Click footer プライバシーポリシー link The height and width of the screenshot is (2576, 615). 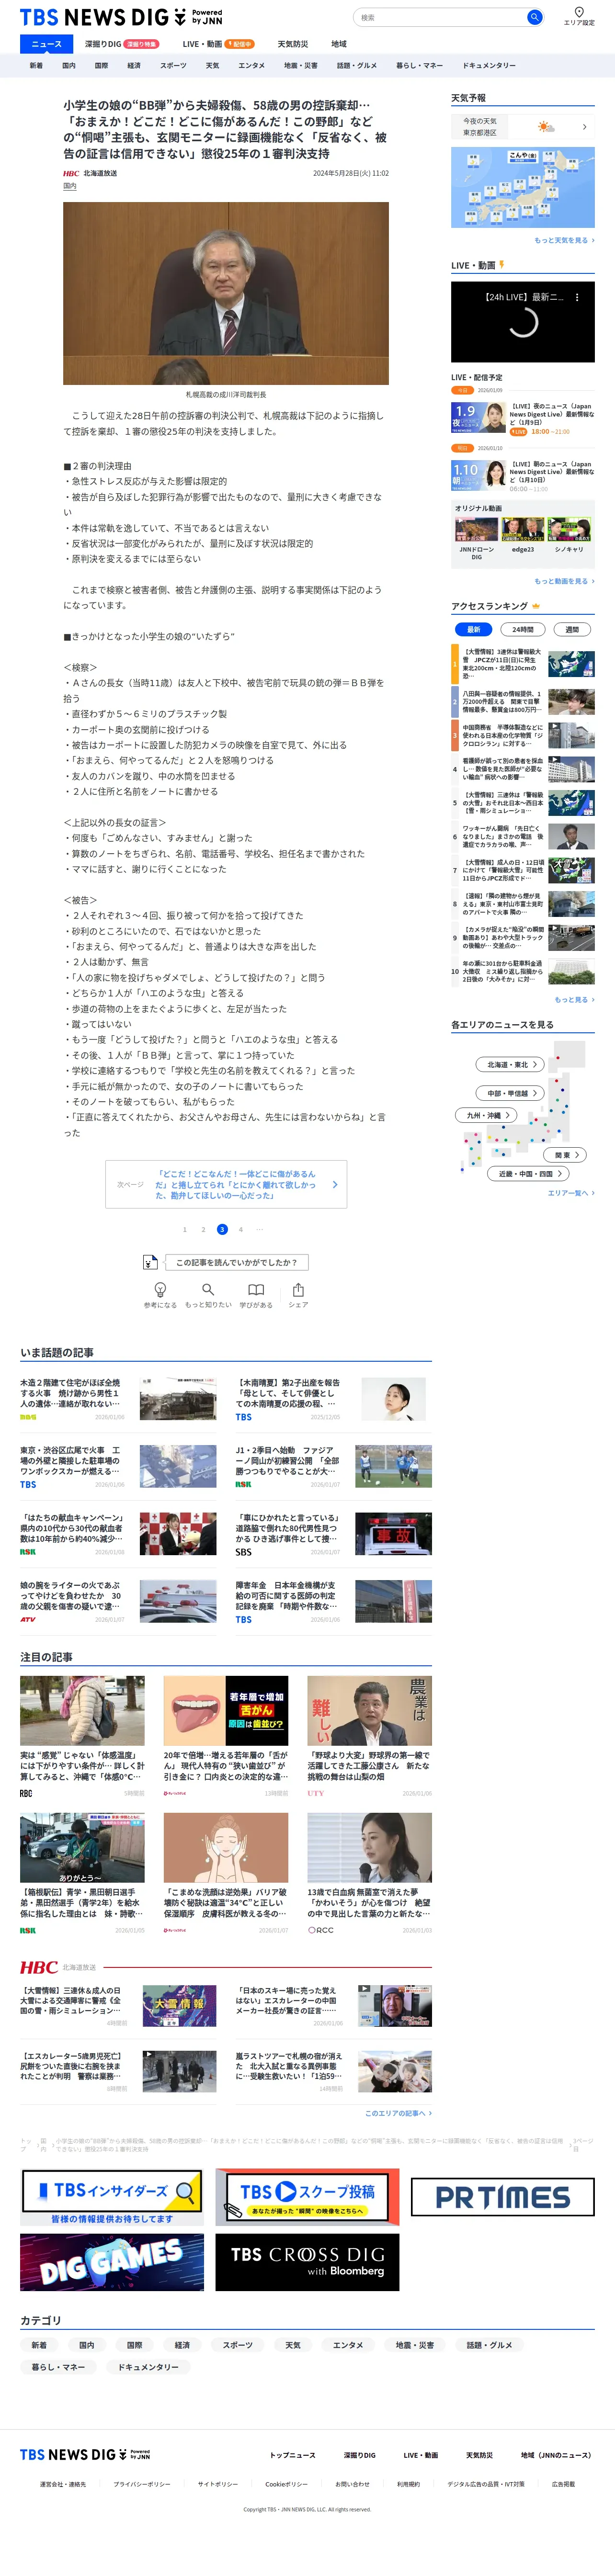(141, 2484)
